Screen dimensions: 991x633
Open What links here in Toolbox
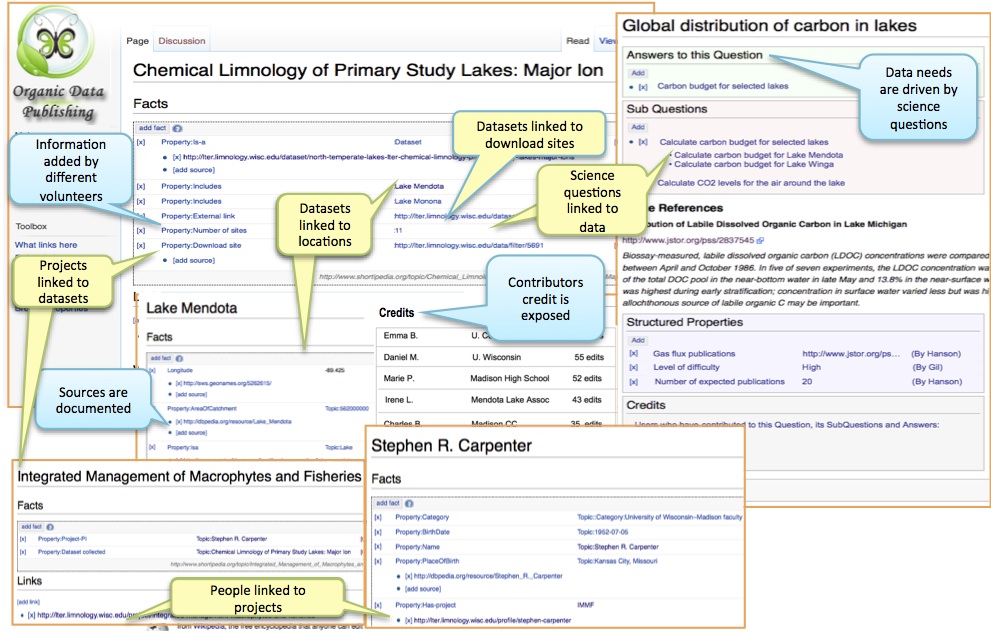(46, 245)
